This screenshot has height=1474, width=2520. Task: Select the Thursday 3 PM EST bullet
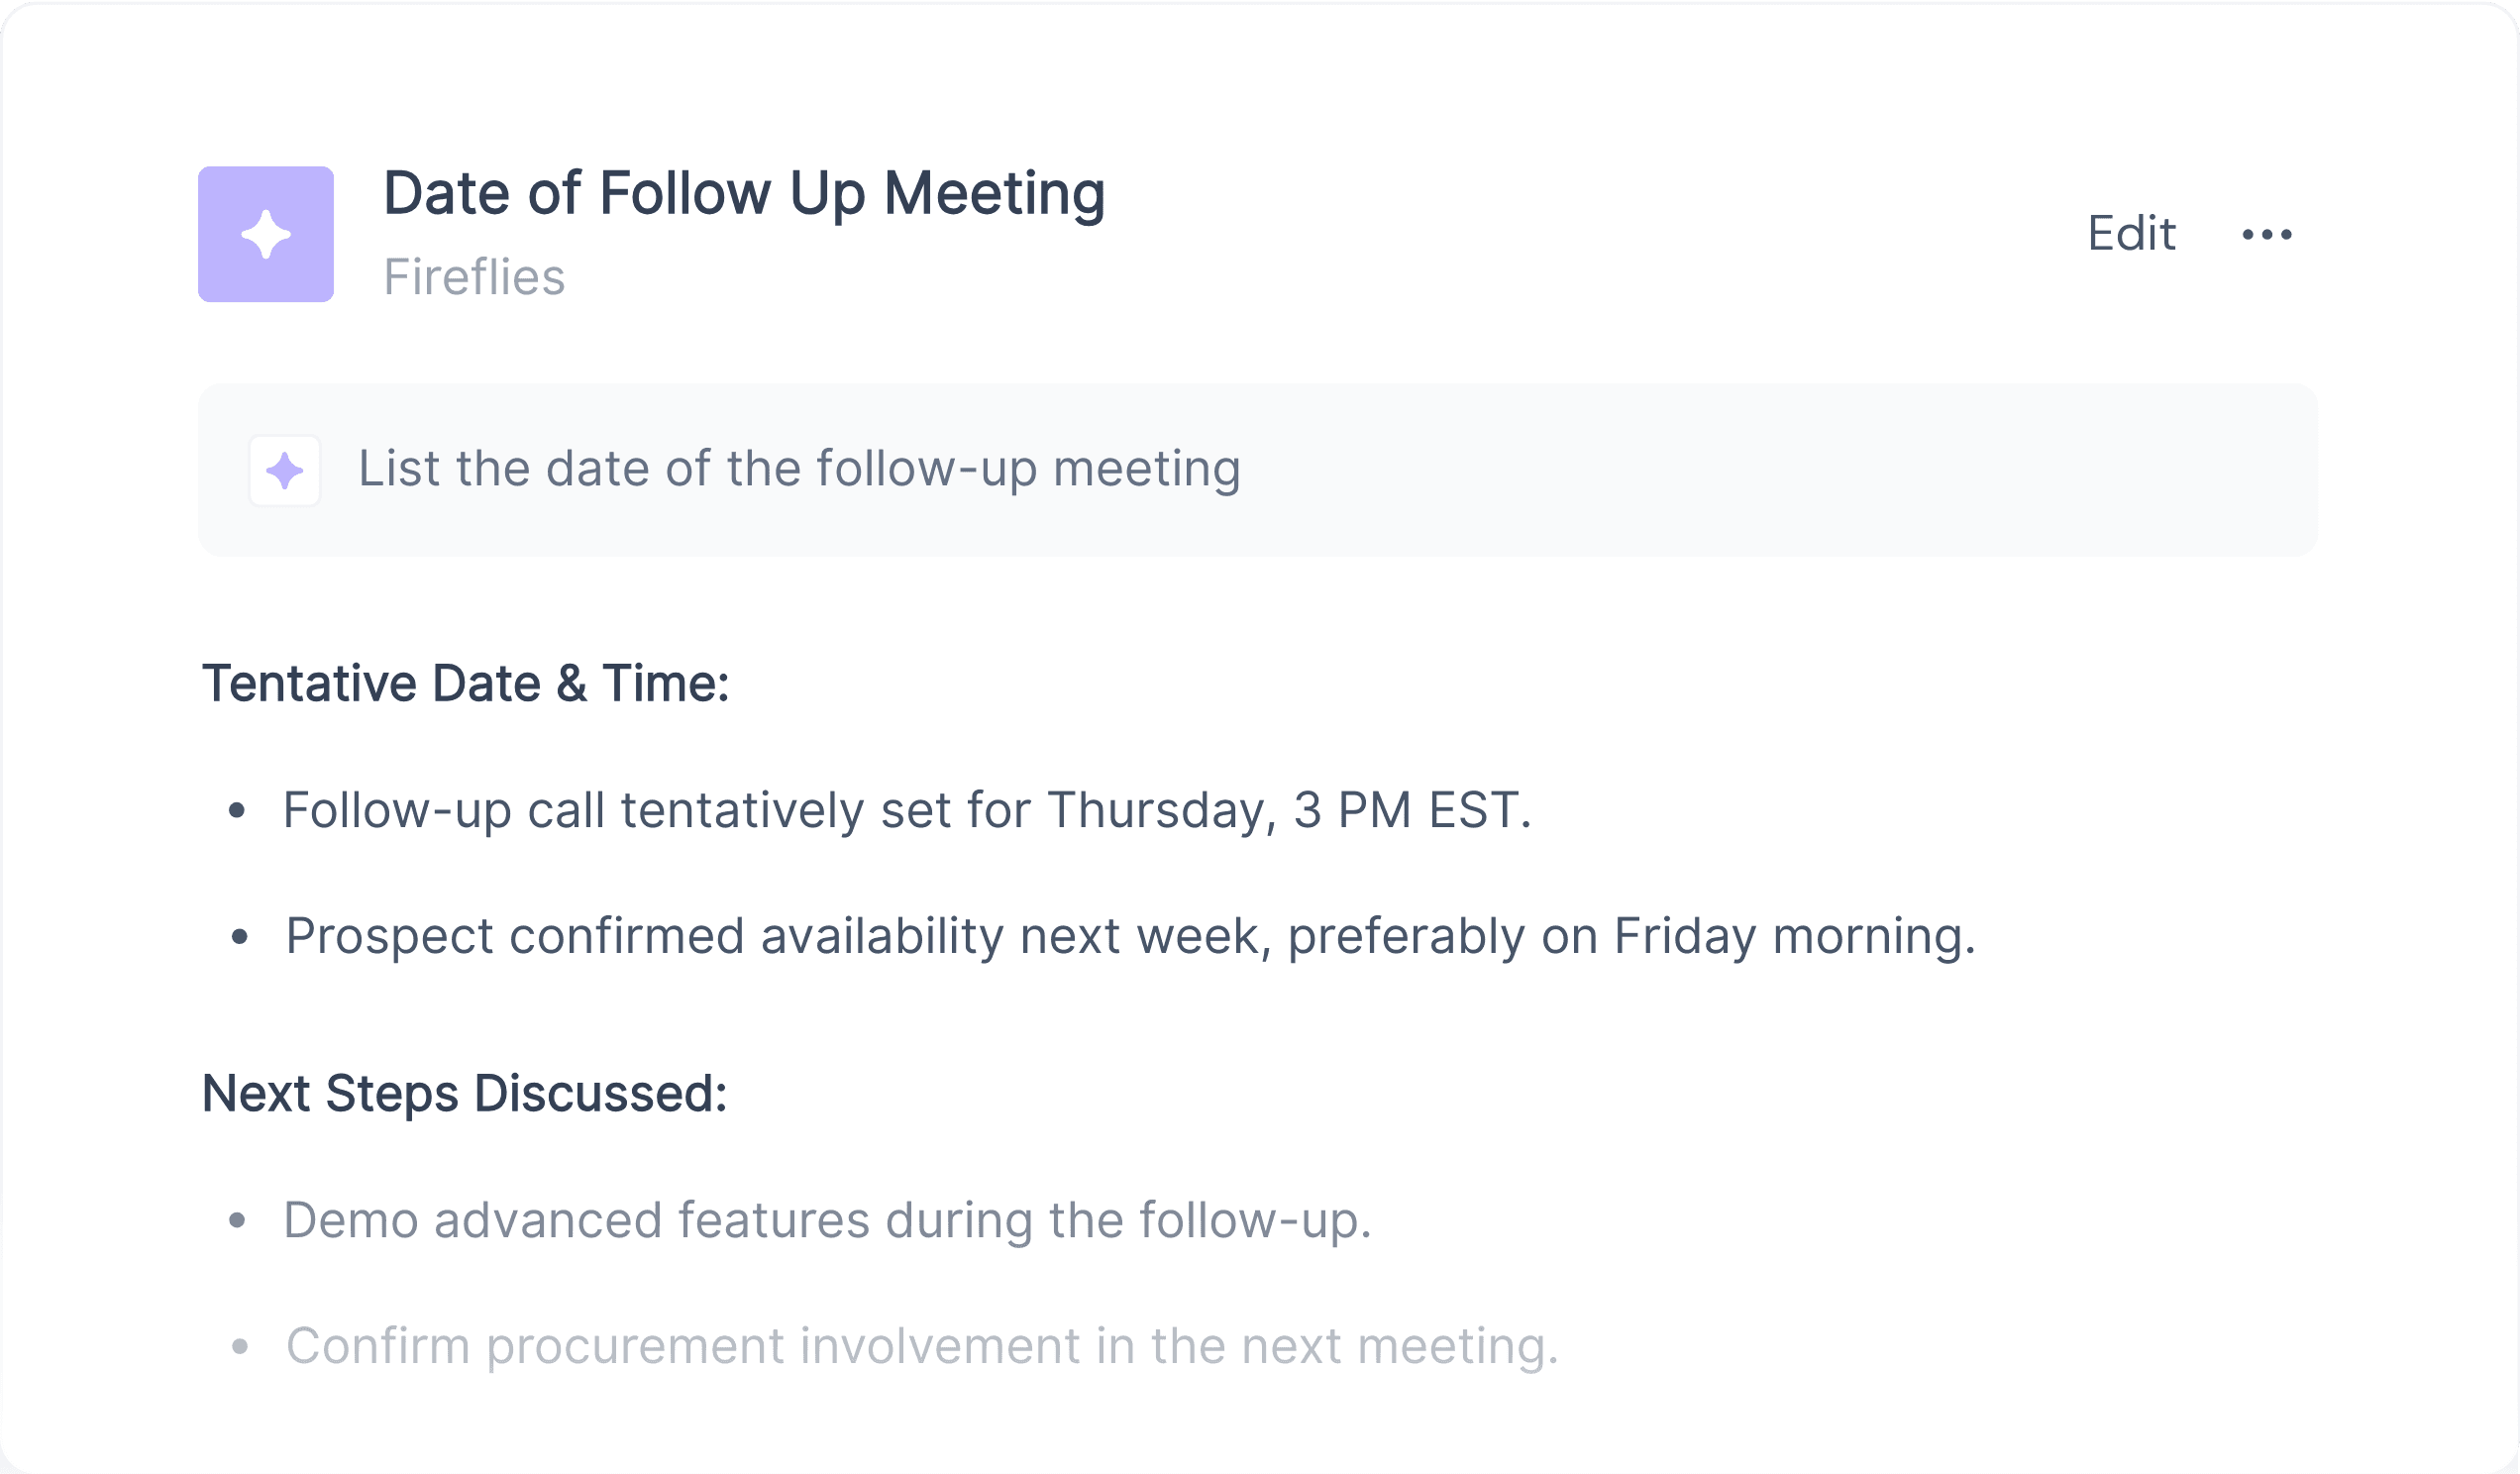click(907, 810)
